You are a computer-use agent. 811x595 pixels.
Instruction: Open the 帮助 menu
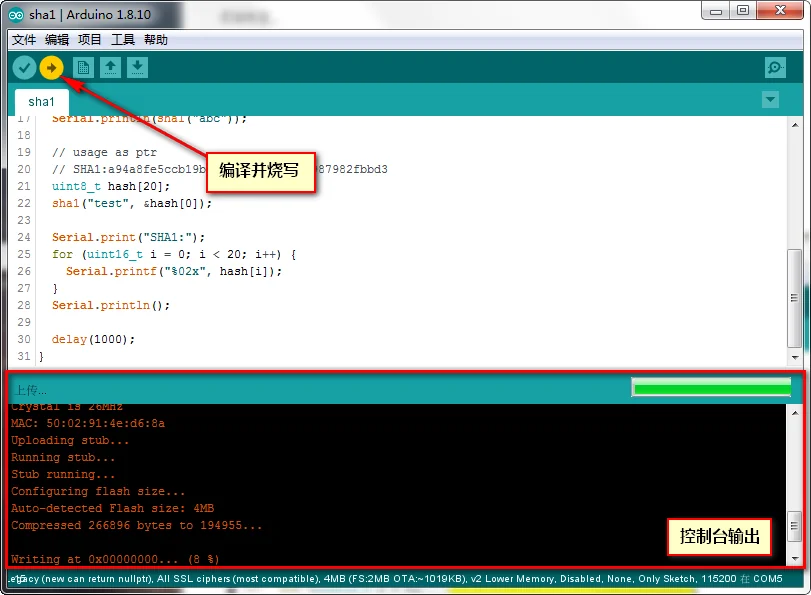156,40
